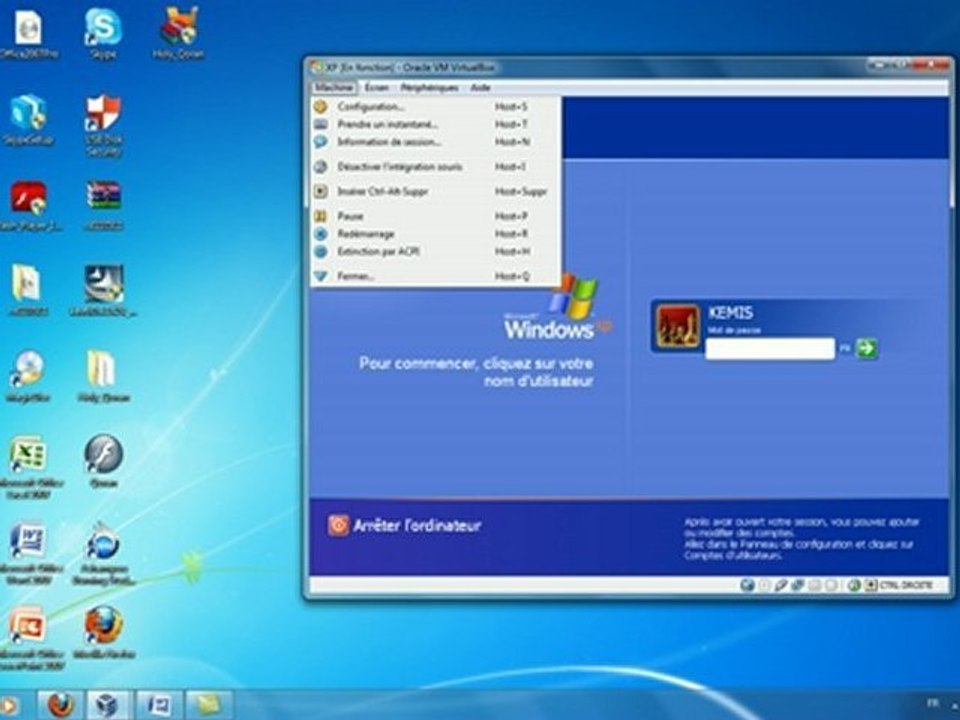Screen dimensions: 960x720
Task: Open the Aide menu
Action: pyautogui.click(x=481, y=88)
